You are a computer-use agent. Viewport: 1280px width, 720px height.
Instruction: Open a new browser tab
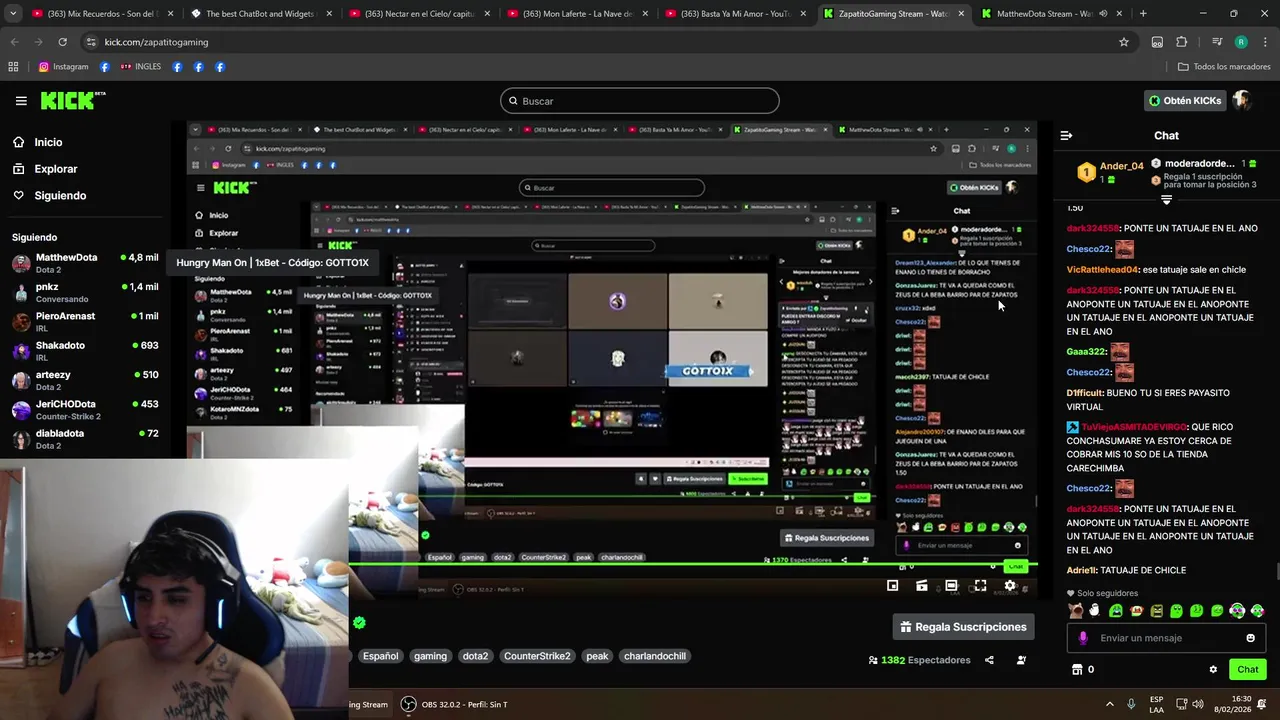1143,14
